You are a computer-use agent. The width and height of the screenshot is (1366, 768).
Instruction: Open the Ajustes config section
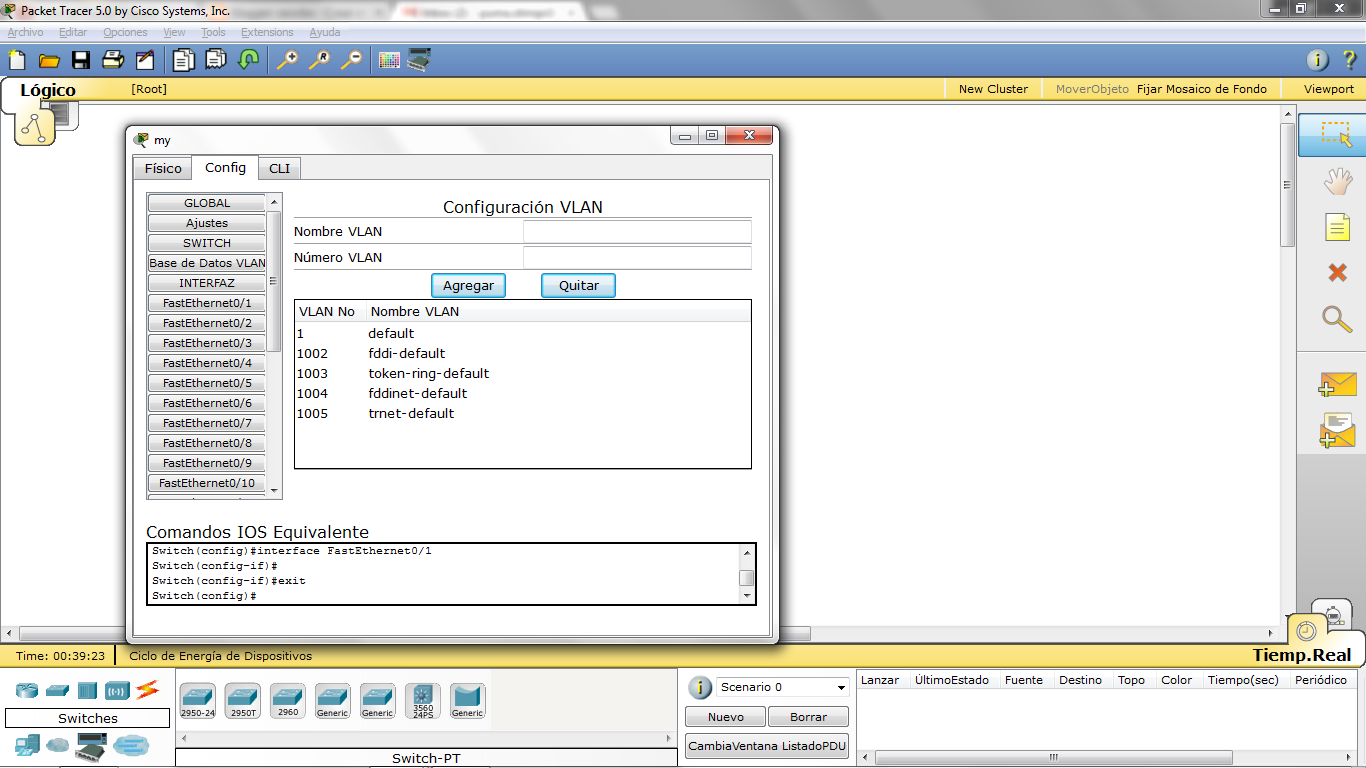(x=207, y=223)
